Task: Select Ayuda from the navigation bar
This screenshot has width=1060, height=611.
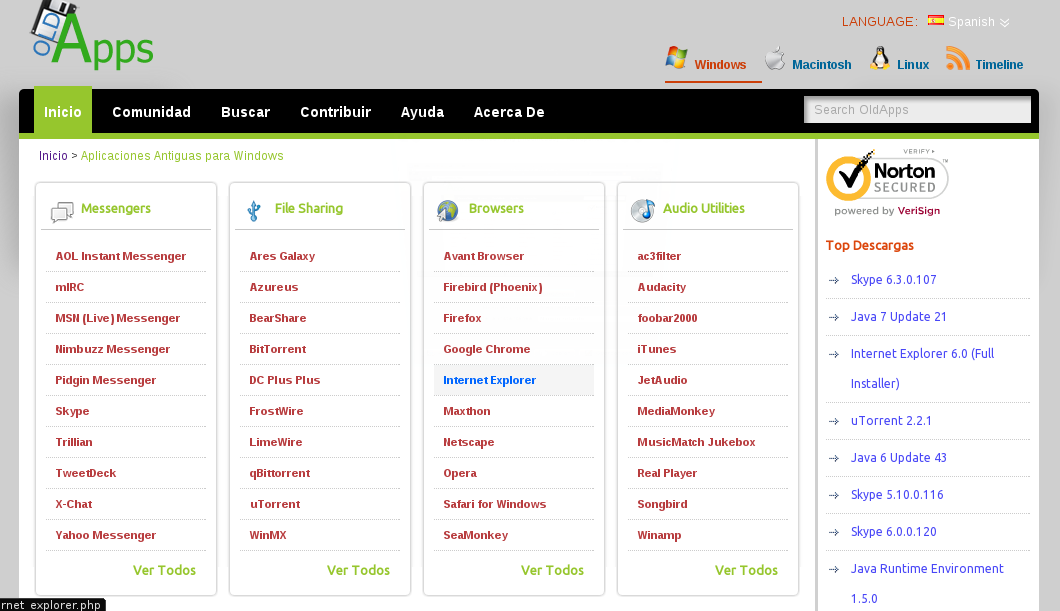Action: click(422, 112)
